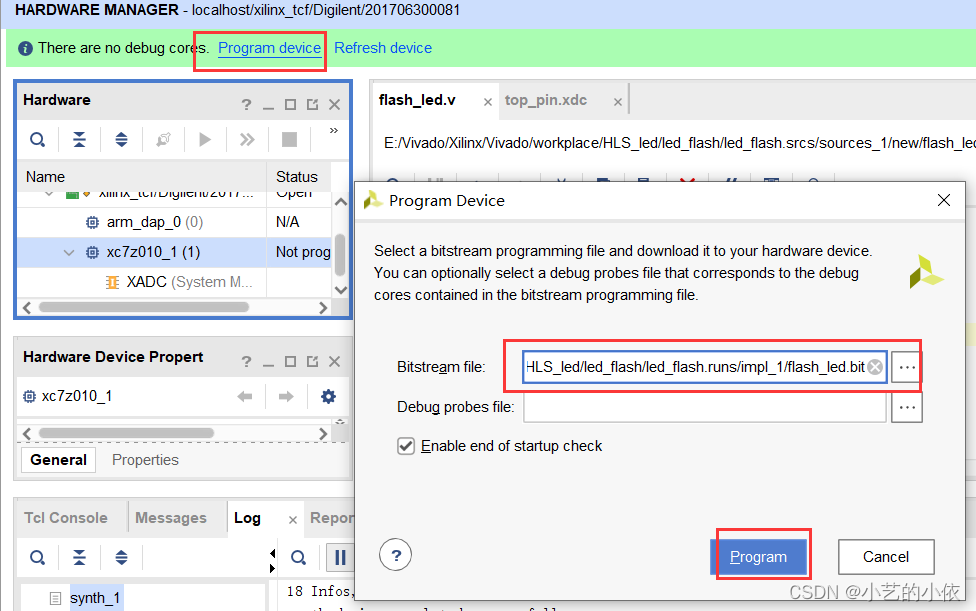Select the xc7z010_1 (1) device row
This screenshot has width=976, height=611.
[x=174, y=252]
